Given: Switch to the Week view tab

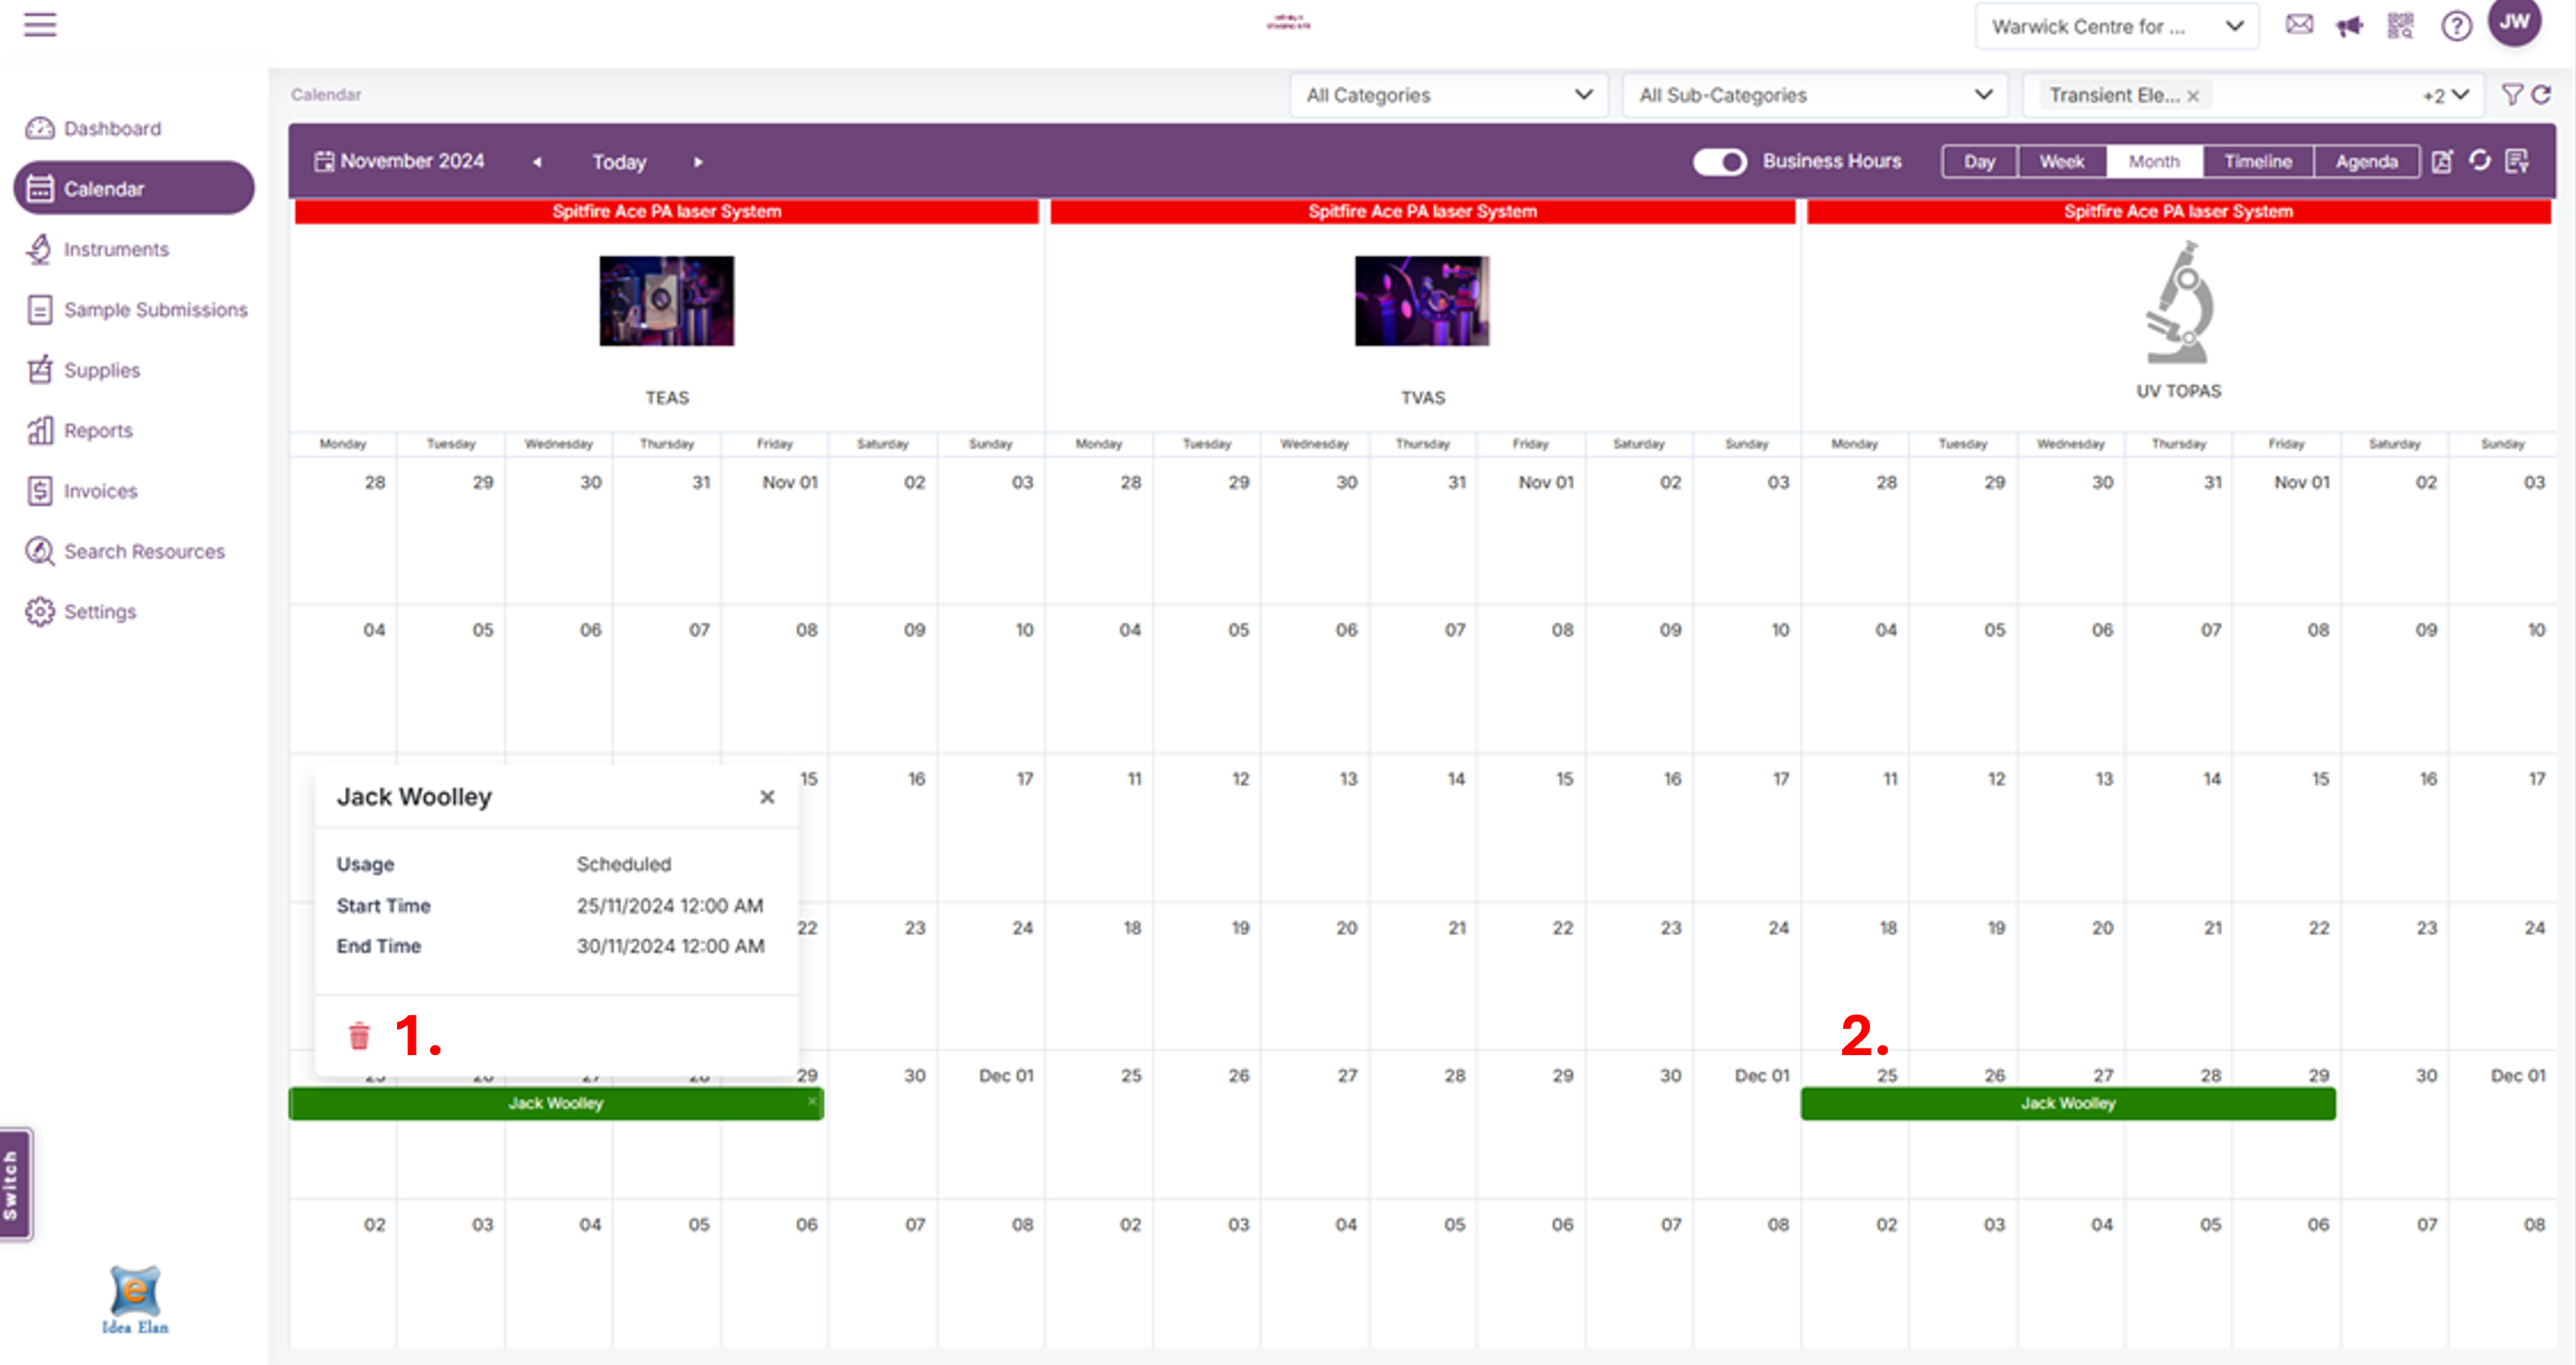Looking at the screenshot, I should 2061,161.
